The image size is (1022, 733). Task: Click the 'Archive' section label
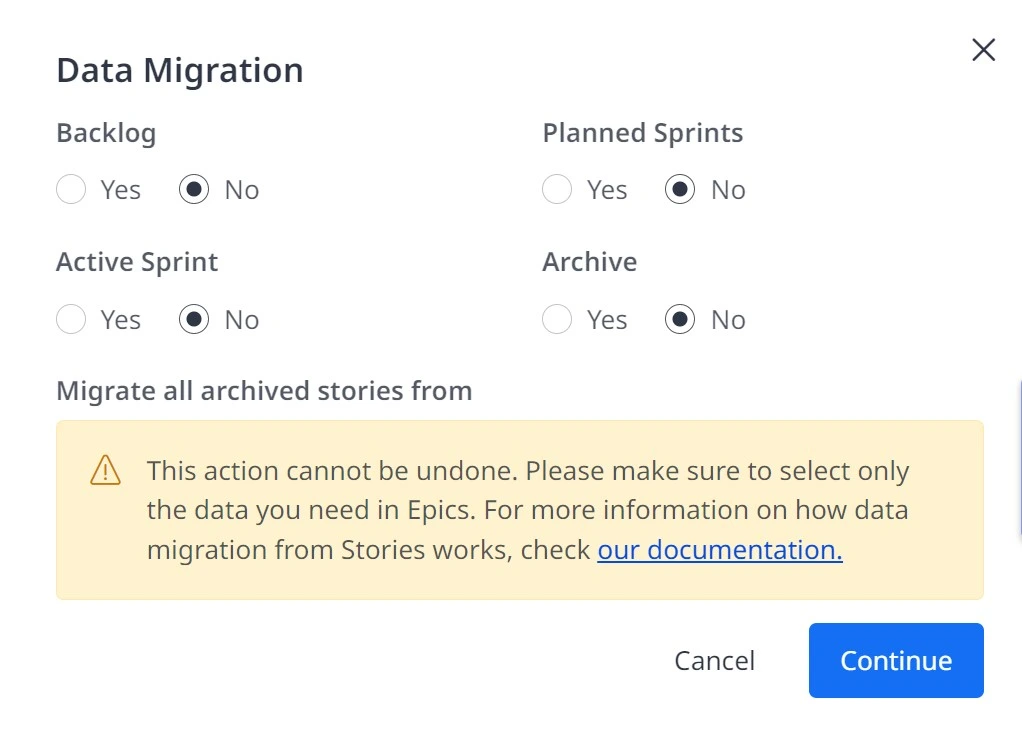coord(590,262)
